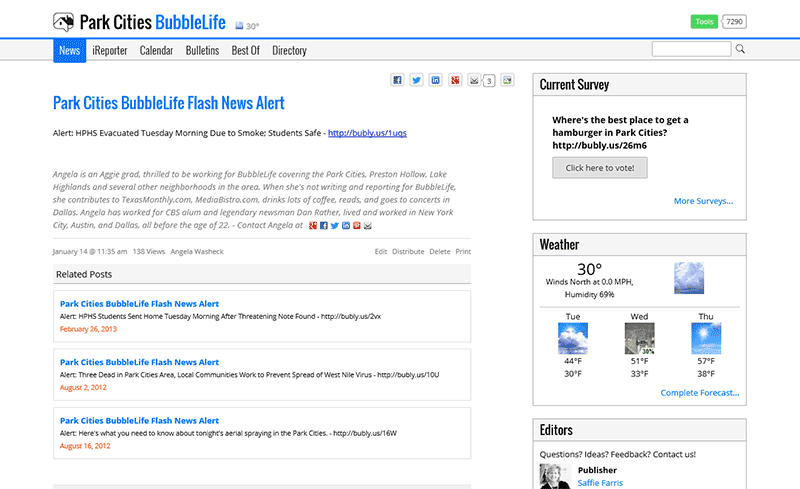Email the article using the top envelope icon
The height and width of the screenshot is (489, 800).
[474, 80]
